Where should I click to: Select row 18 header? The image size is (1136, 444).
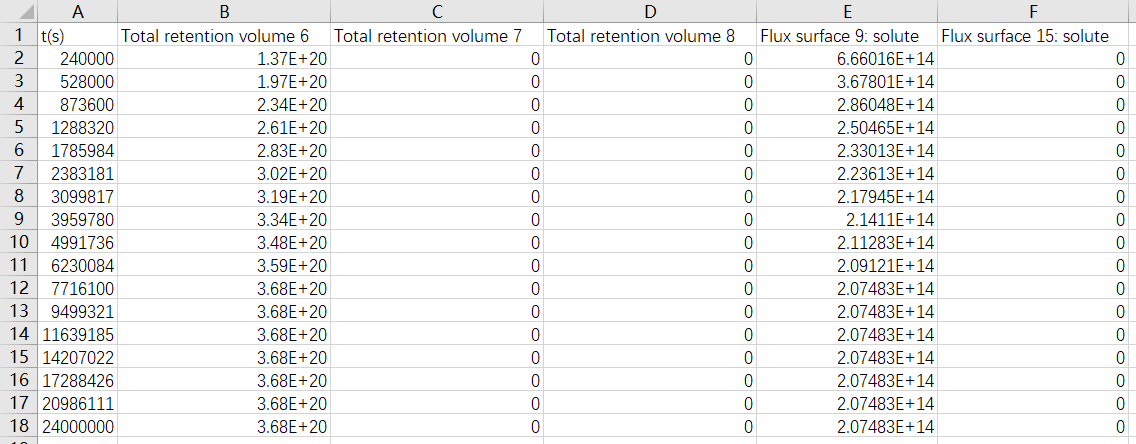[x=19, y=426]
